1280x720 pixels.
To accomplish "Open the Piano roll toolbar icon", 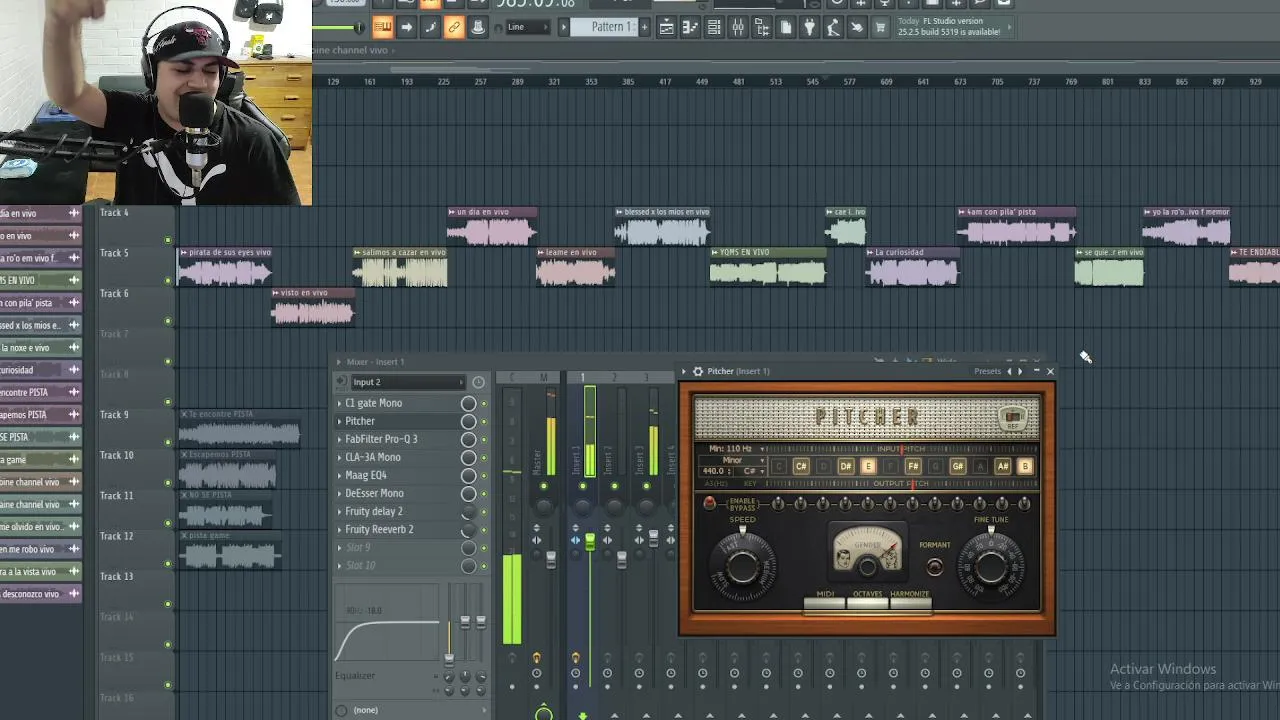I will tap(690, 28).
